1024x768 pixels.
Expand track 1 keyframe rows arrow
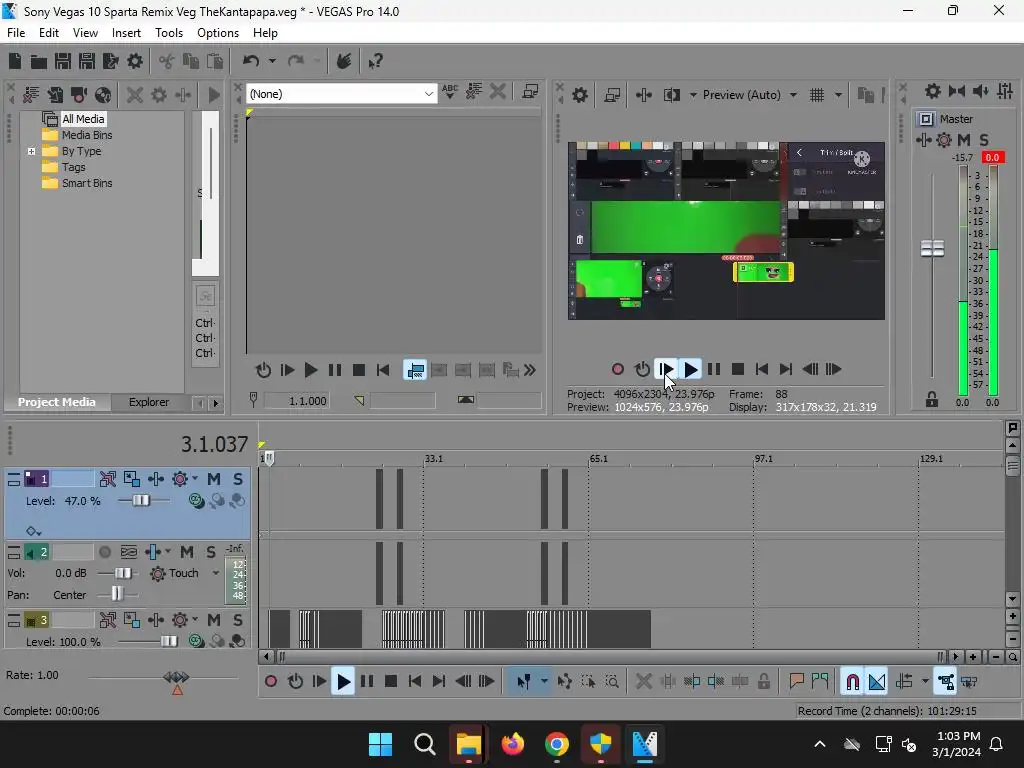34,532
